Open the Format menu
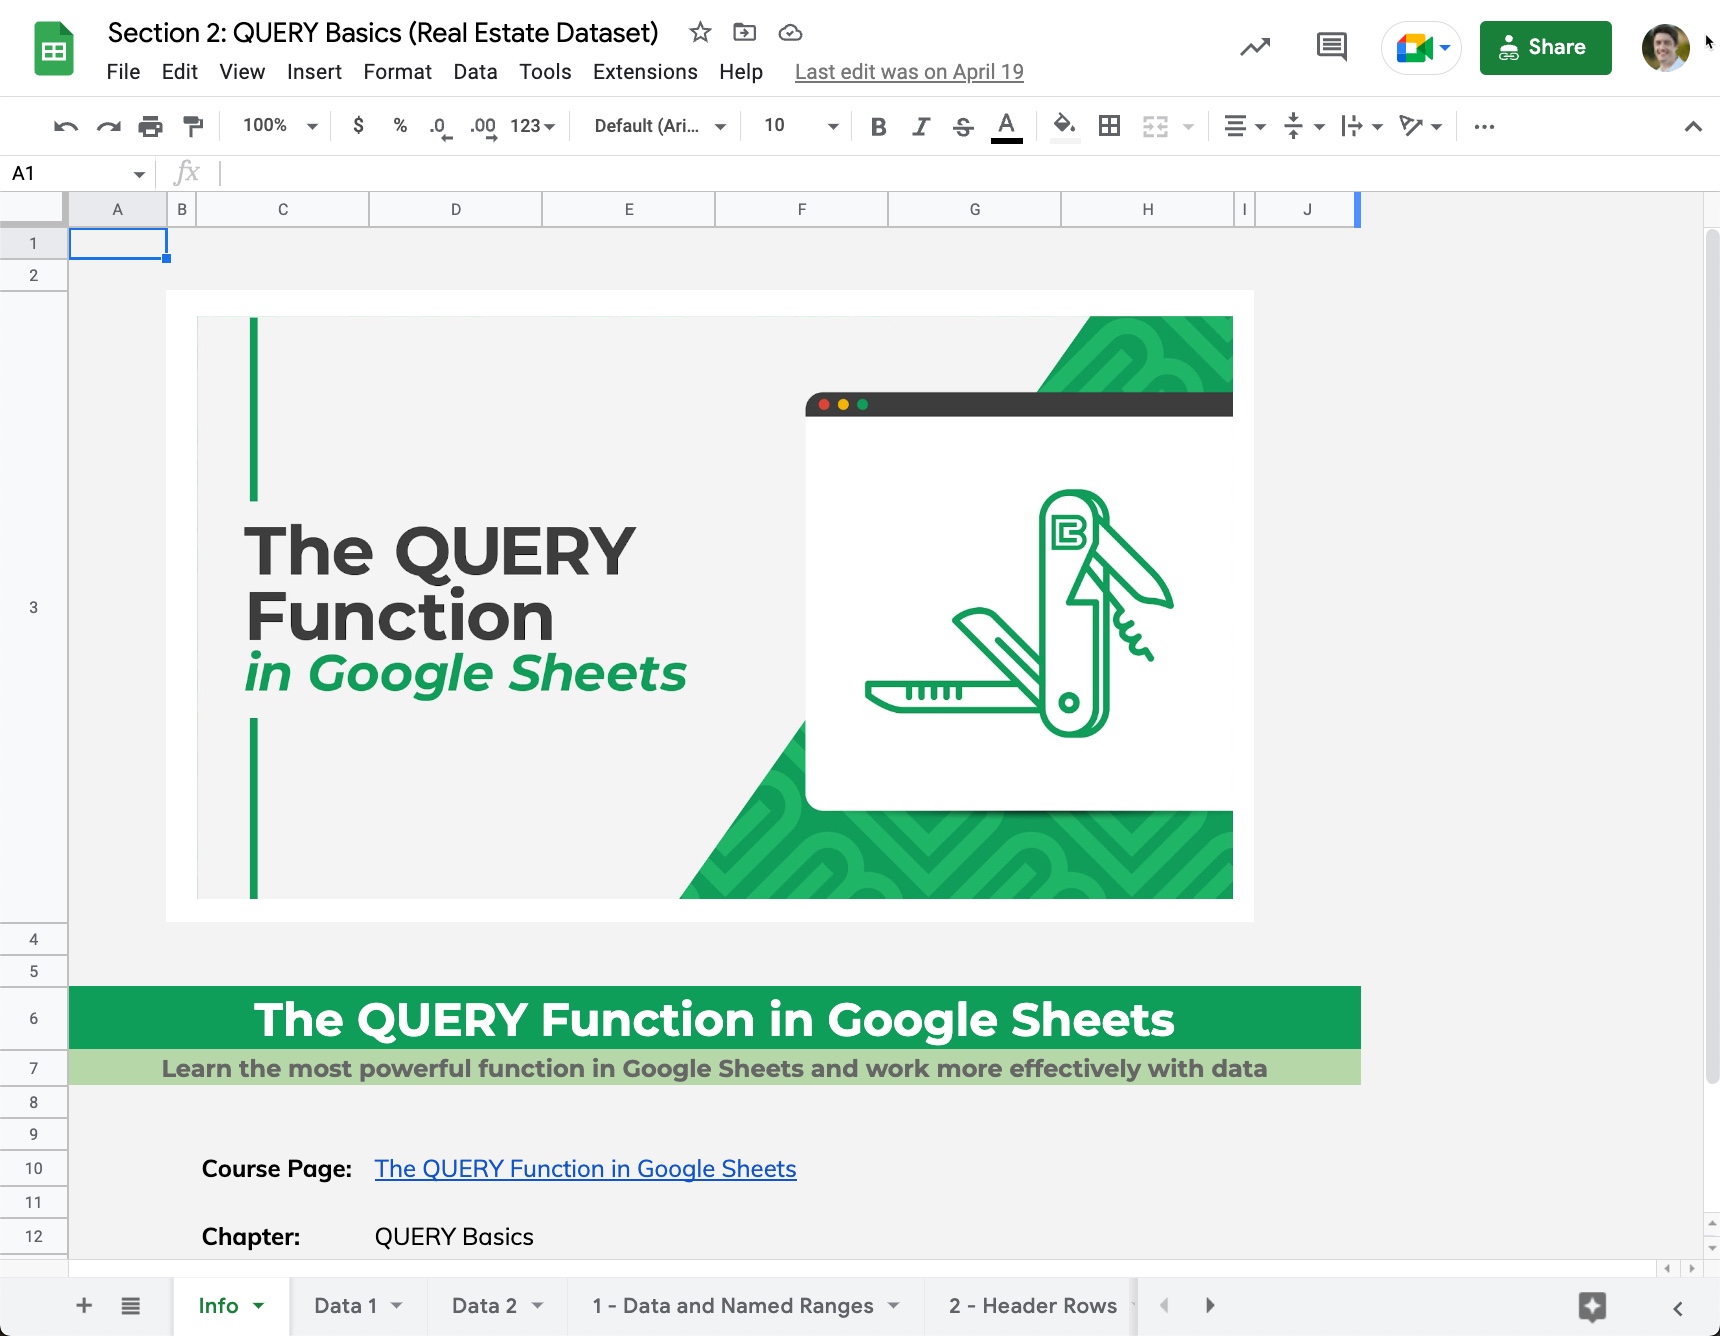 (397, 72)
